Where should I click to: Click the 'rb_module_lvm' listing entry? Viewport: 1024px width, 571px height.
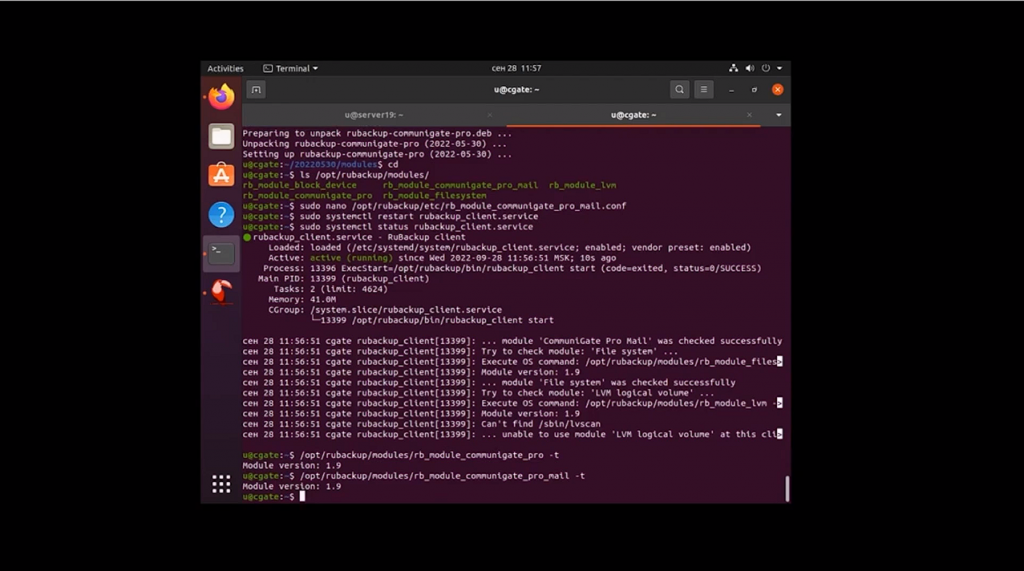[x=583, y=185]
